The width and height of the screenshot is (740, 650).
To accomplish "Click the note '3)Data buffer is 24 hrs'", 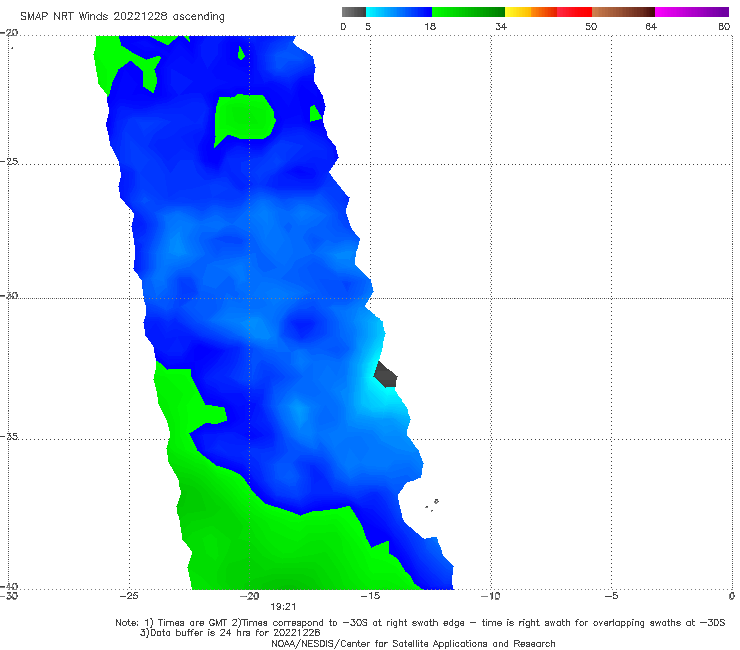I will 230,633.
